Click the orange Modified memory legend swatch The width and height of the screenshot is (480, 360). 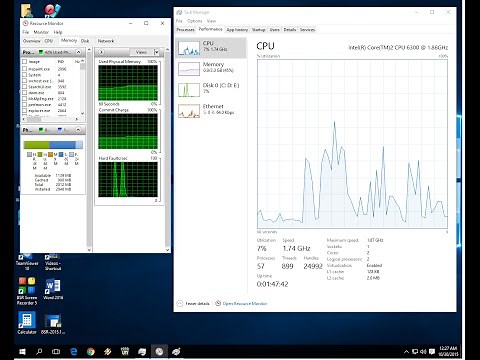click(50, 154)
